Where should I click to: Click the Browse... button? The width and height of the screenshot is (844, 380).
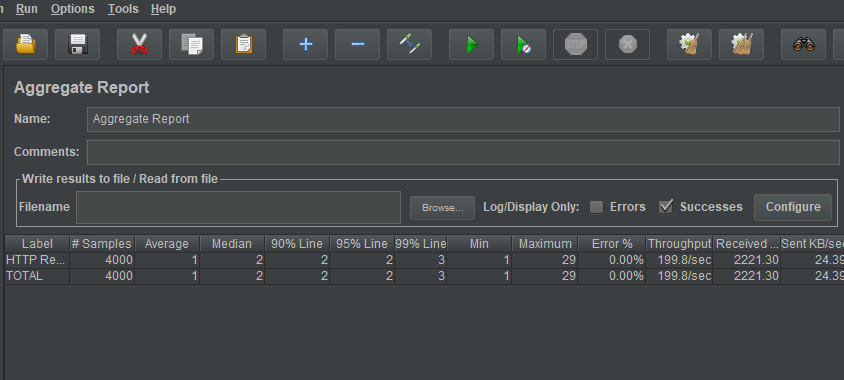442,208
